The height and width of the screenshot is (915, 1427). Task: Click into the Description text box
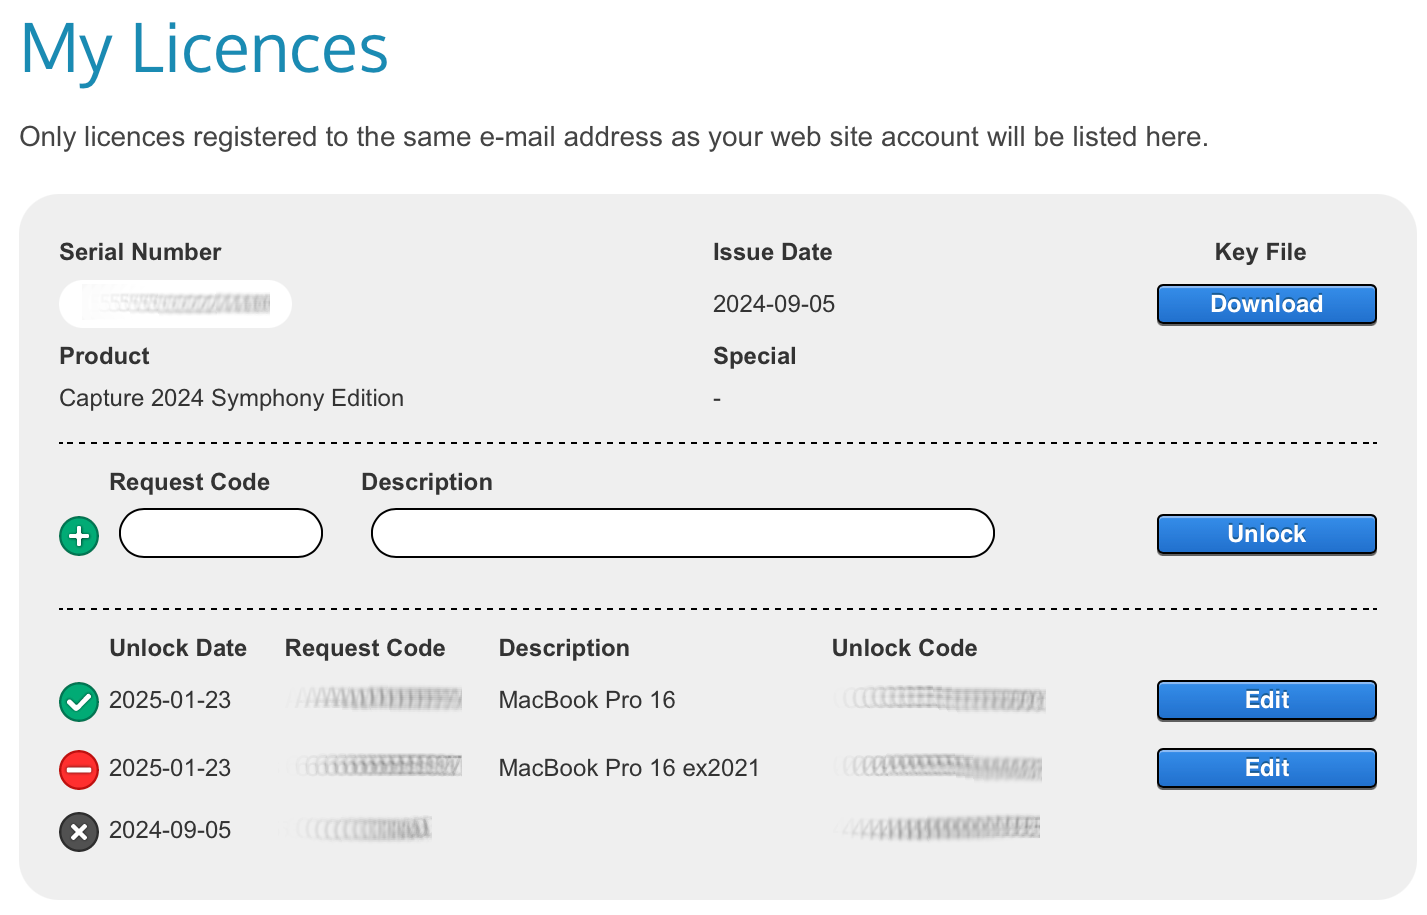point(682,533)
